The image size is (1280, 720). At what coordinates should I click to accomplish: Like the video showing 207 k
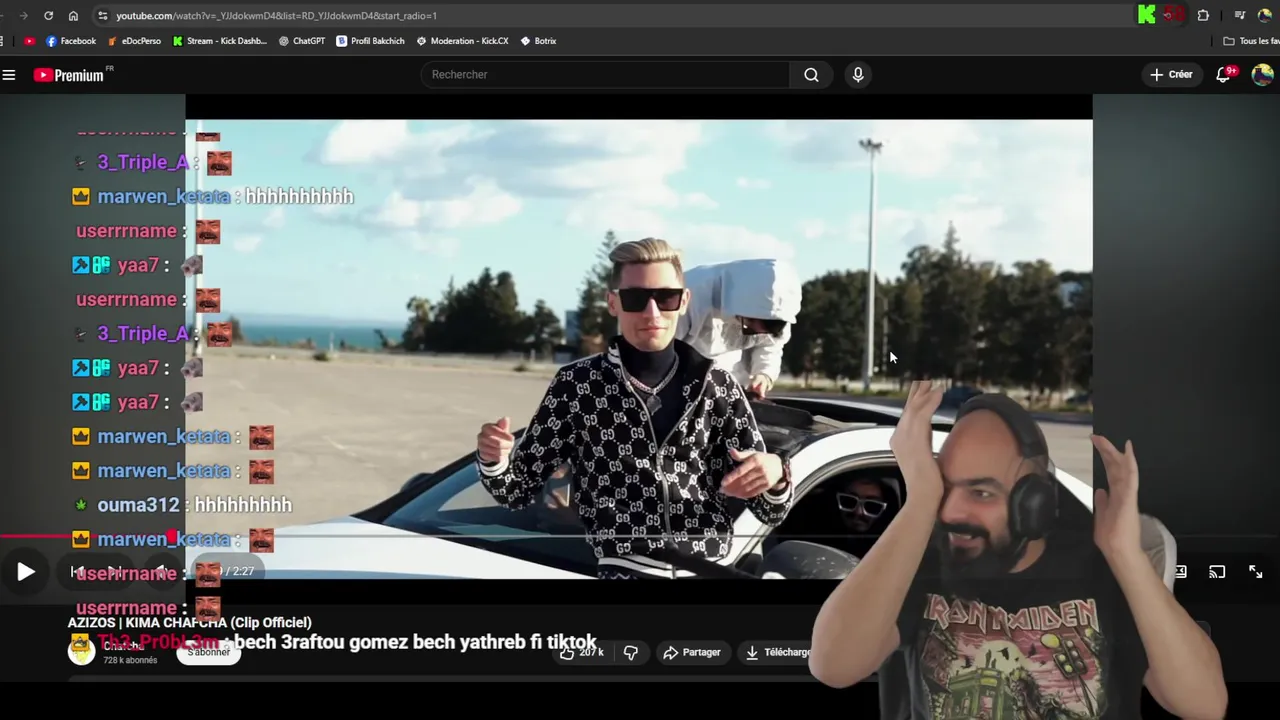(582, 652)
